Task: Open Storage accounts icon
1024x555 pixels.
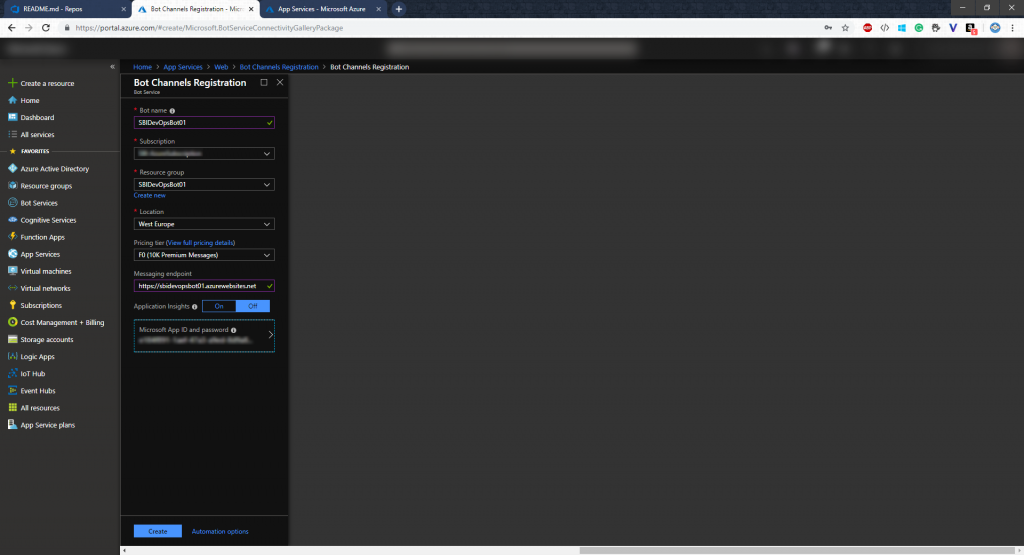Action: tap(12, 339)
